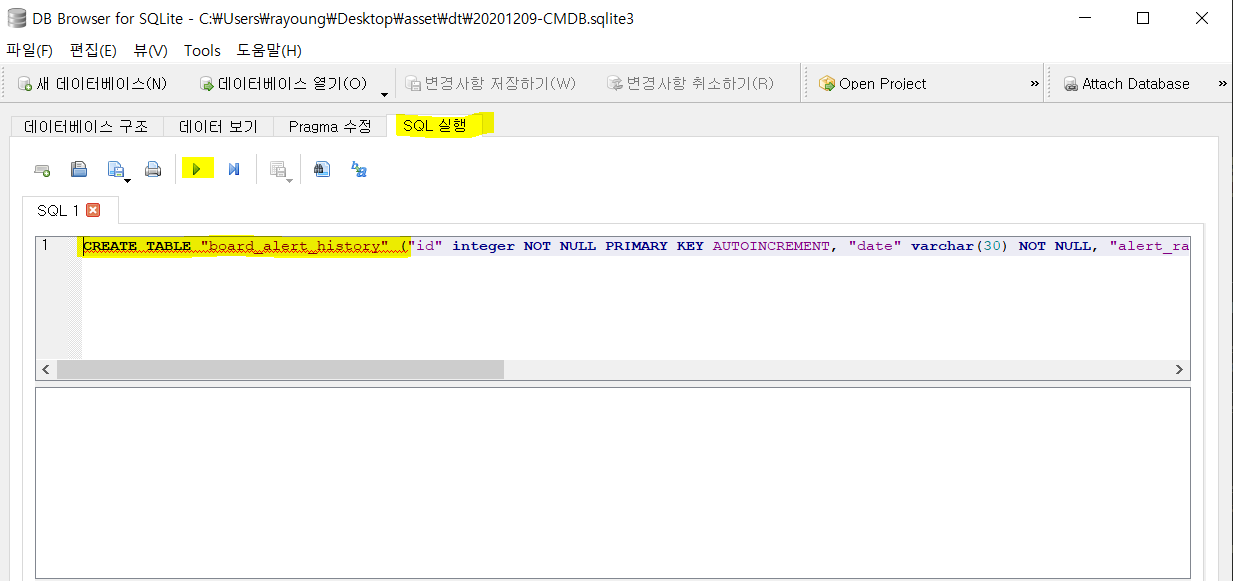Open SQL file icon in editor toolbar
Viewport: 1233px width, 581px height.
(x=79, y=170)
